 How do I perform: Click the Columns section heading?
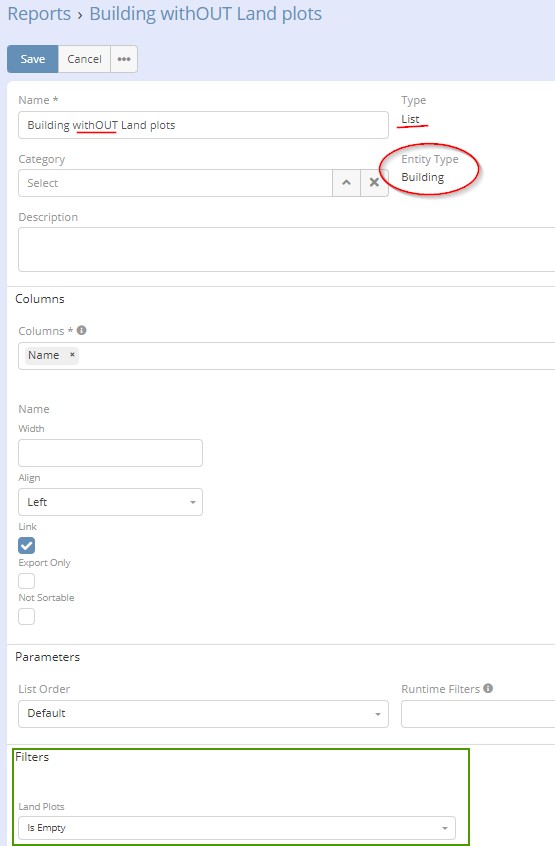[40, 299]
